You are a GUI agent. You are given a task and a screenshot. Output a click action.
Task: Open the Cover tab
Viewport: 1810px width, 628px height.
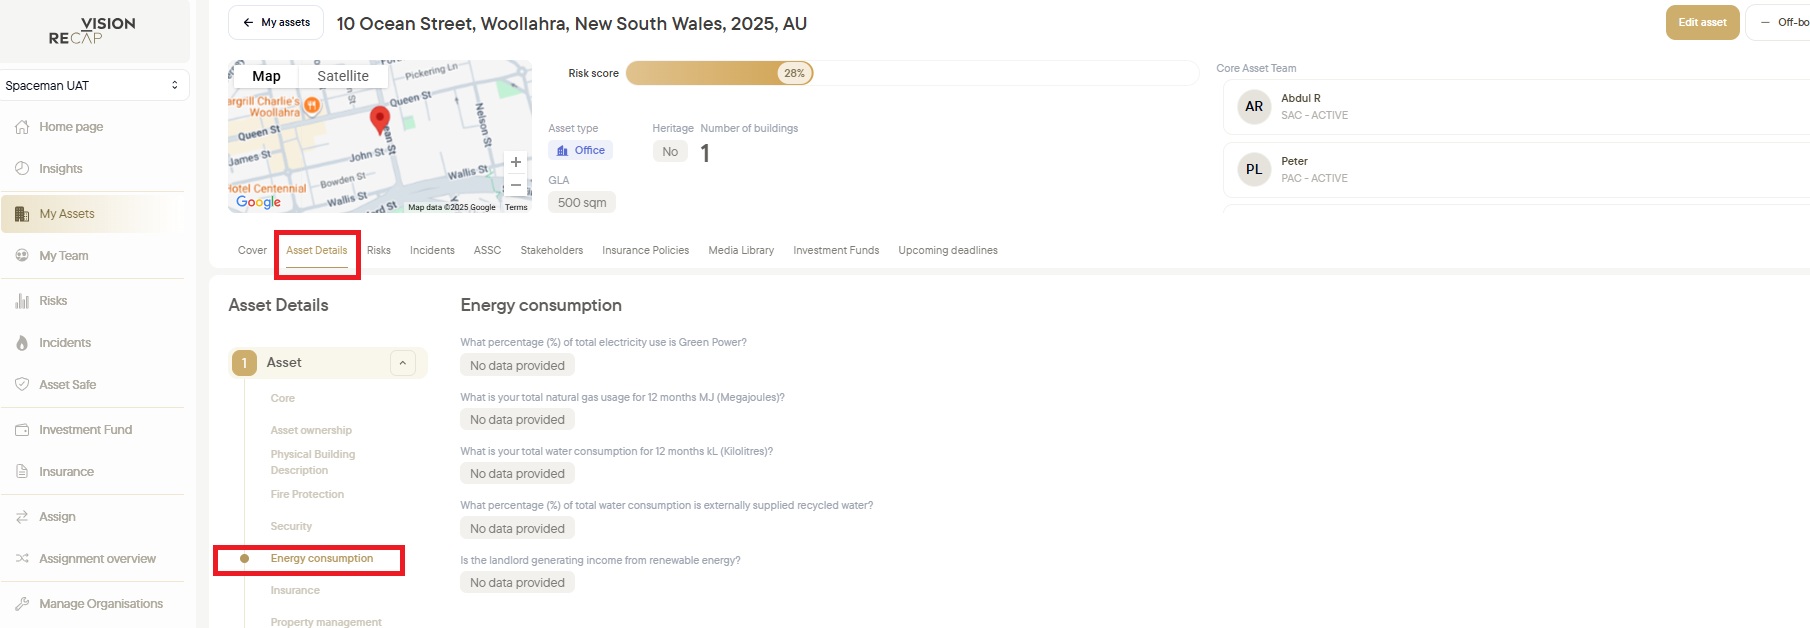[252, 250]
